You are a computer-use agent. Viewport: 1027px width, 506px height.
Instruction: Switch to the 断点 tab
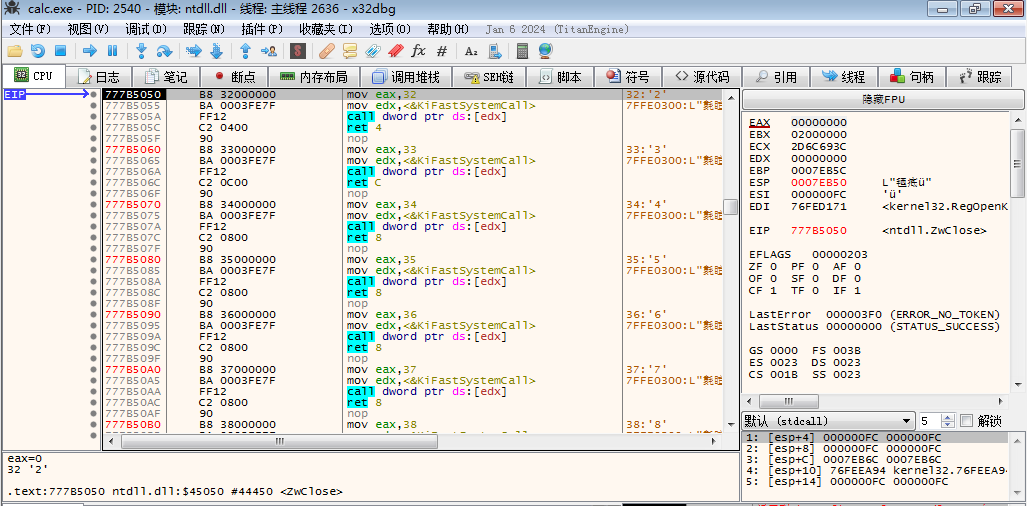234,77
